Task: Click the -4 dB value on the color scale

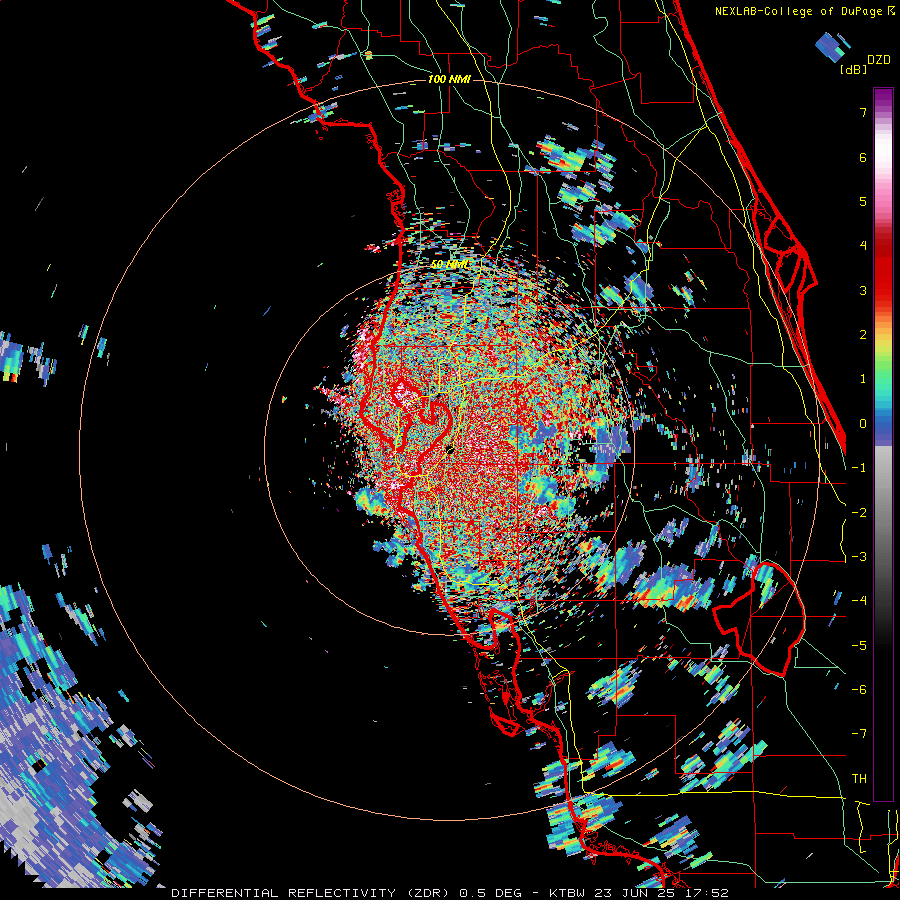Action: pyautogui.click(x=860, y=601)
